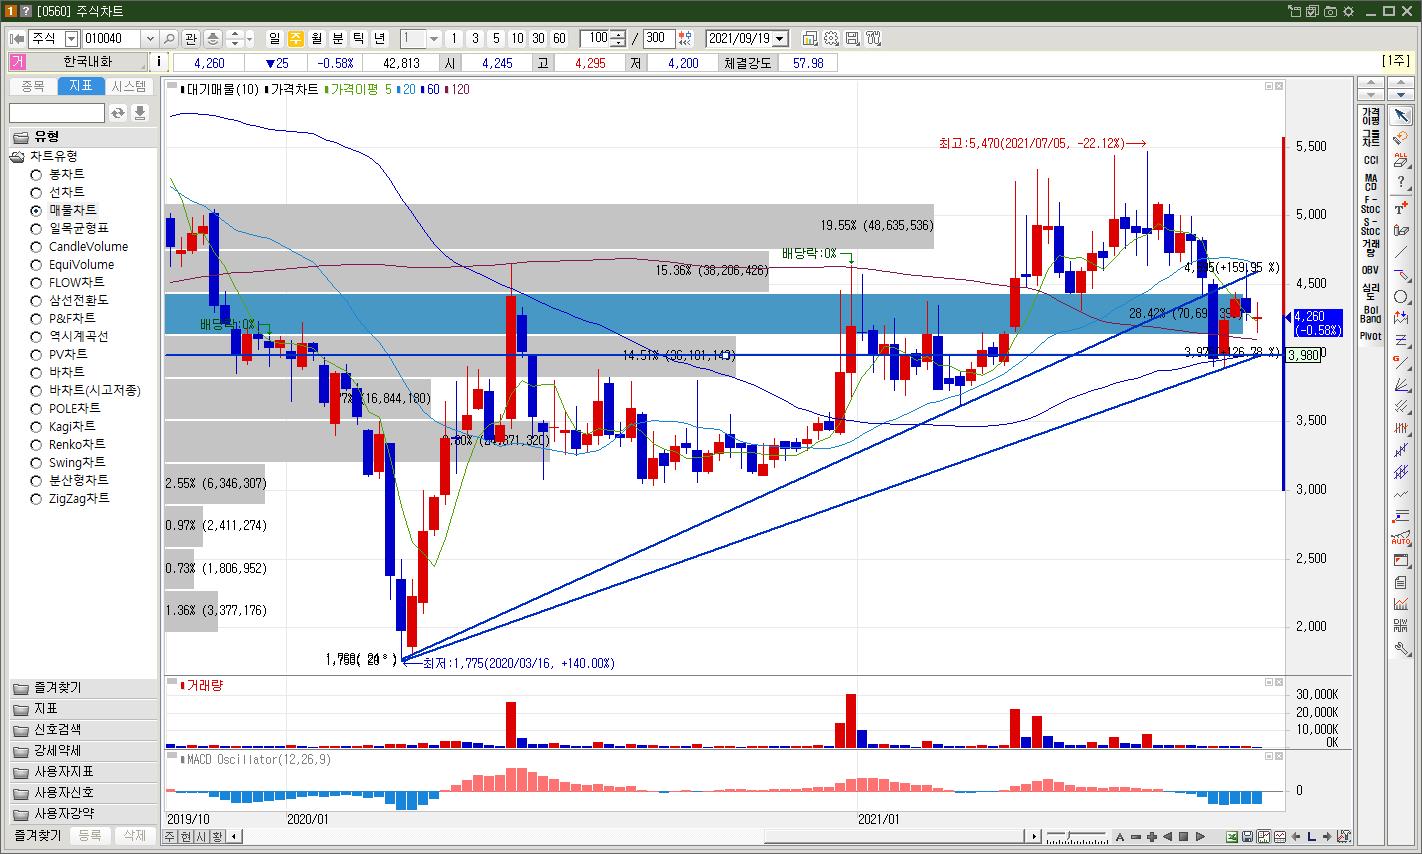Viewport: 1422px width, 854px height.
Task: Add the Bol Band indicator button
Action: click(1370, 314)
